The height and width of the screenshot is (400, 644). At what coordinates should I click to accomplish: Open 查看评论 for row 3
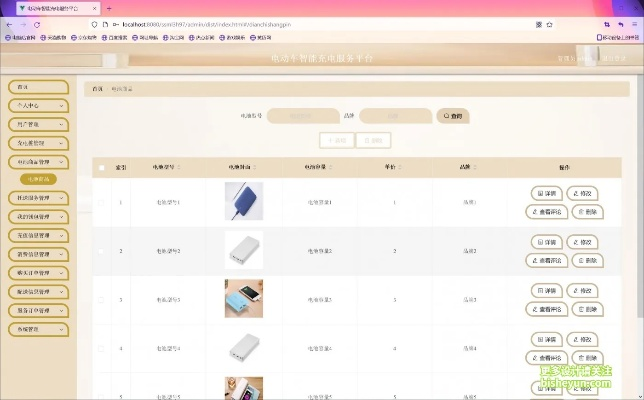point(545,309)
